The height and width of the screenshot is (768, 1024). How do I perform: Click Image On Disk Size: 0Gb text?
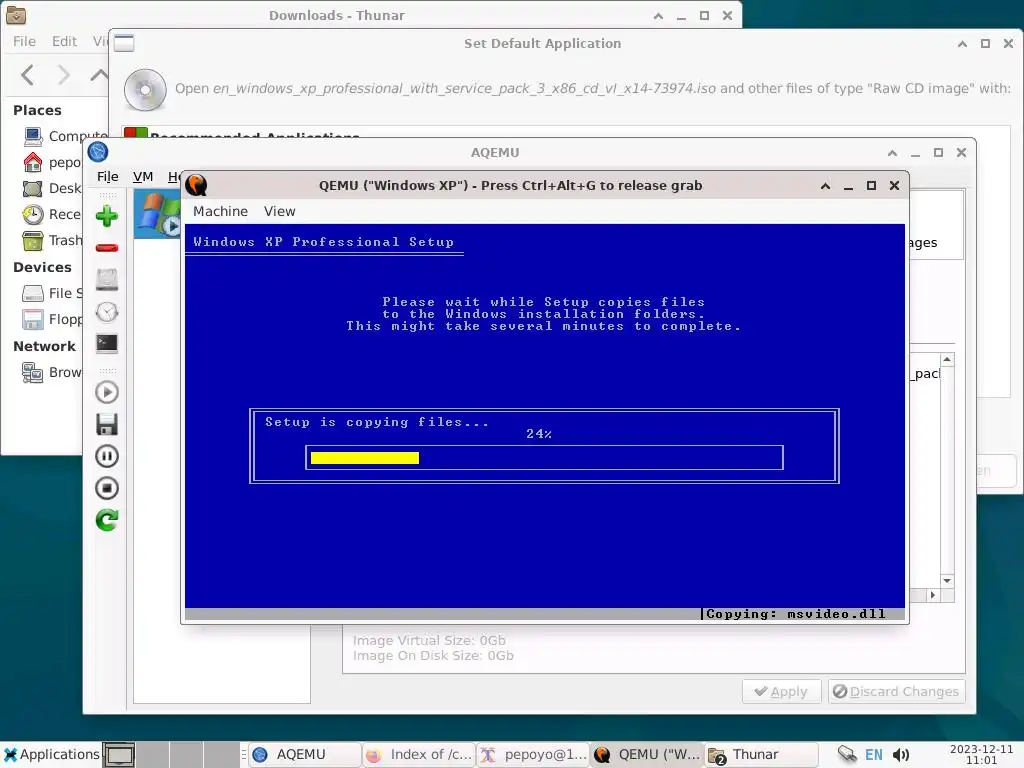point(433,656)
